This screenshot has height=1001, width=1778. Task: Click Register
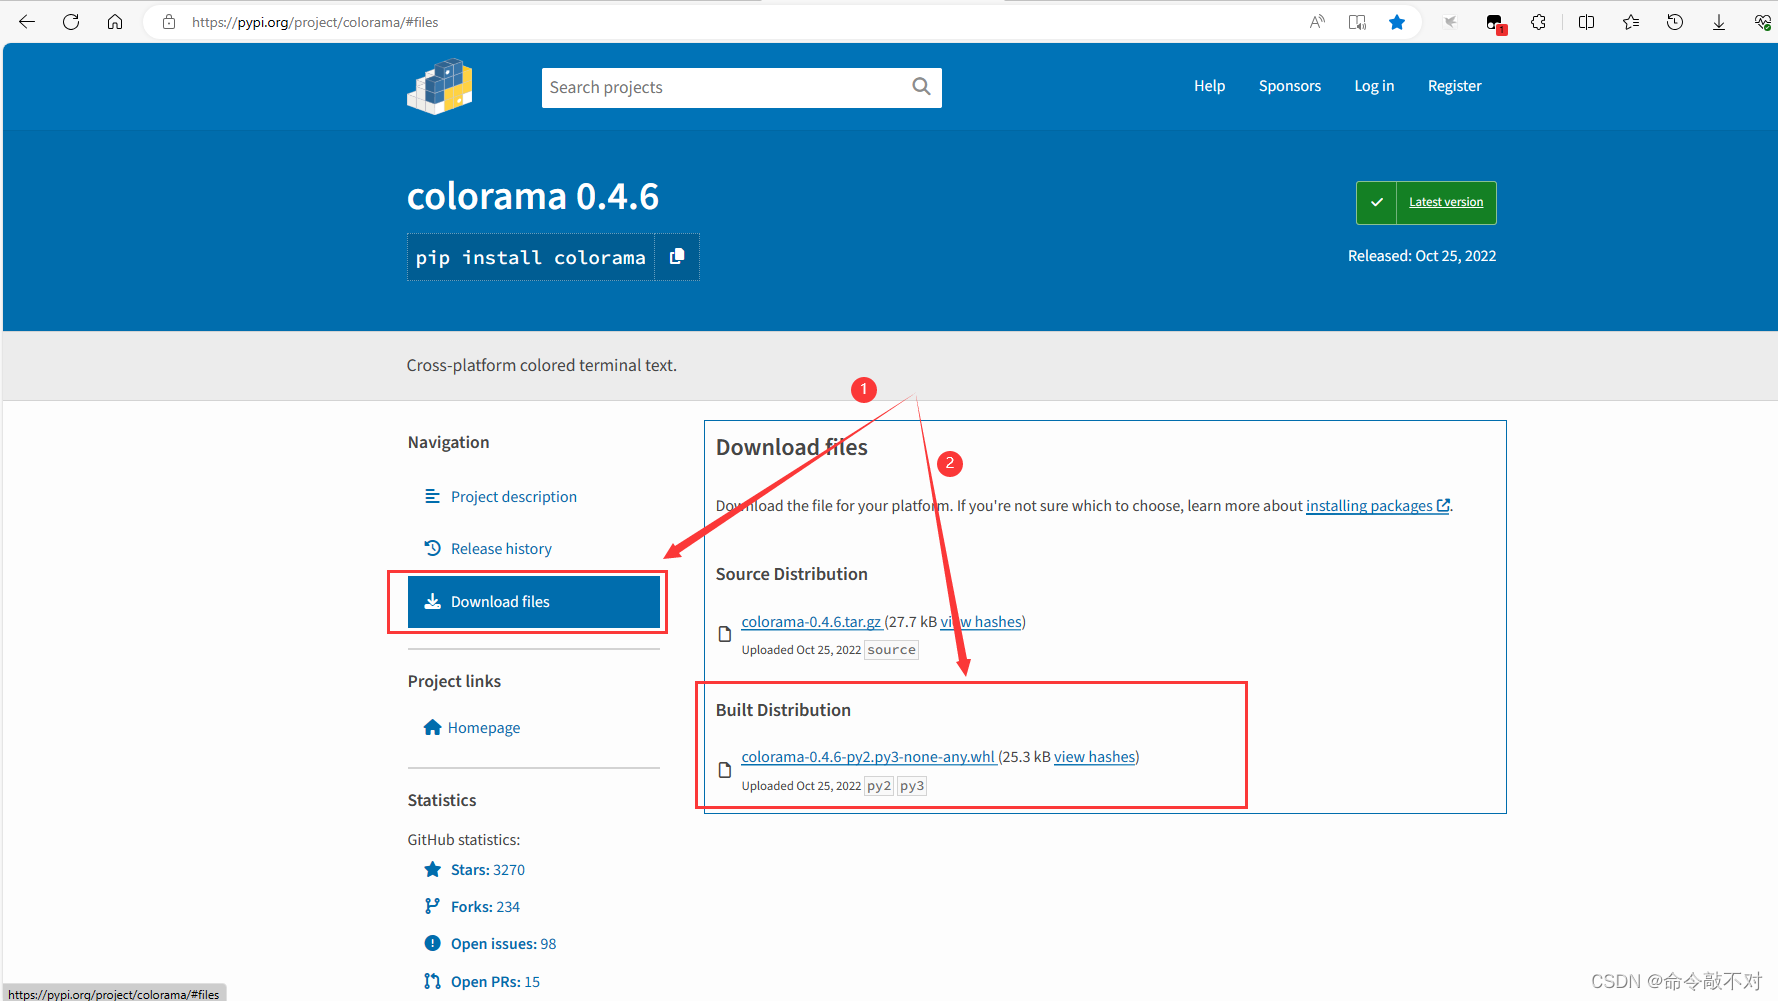tap(1454, 86)
